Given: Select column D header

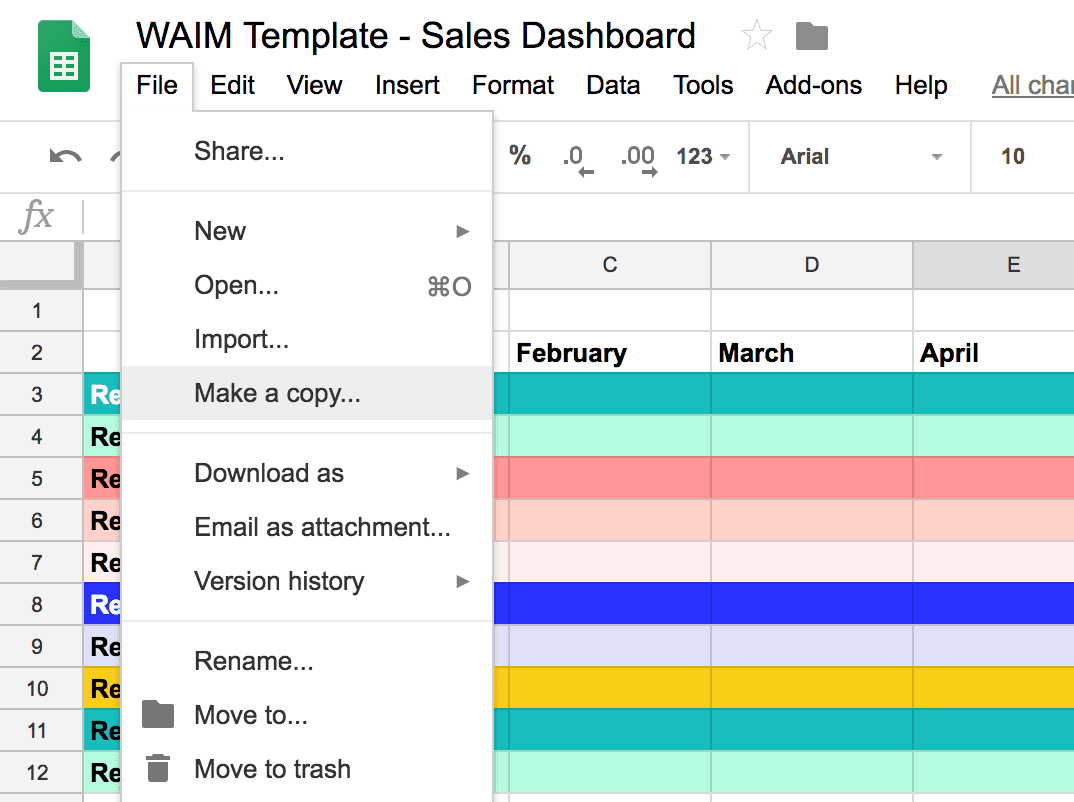Looking at the screenshot, I should [x=811, y=265].
